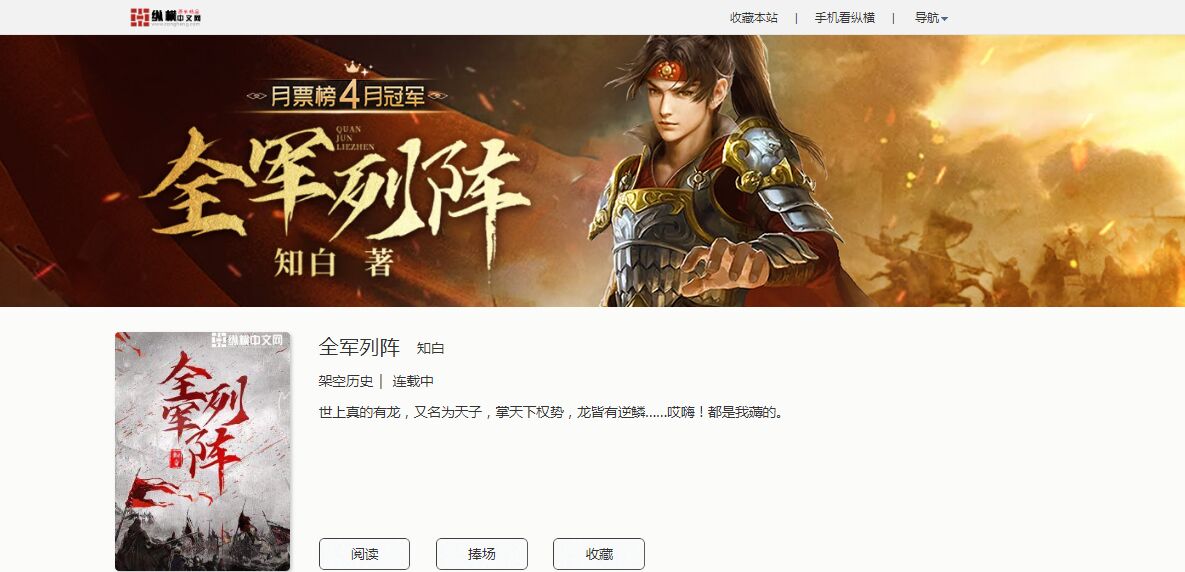The height and width of the screenshot is (572, 1185).
Task: Click the 连载中 status label
Action: 413,381
